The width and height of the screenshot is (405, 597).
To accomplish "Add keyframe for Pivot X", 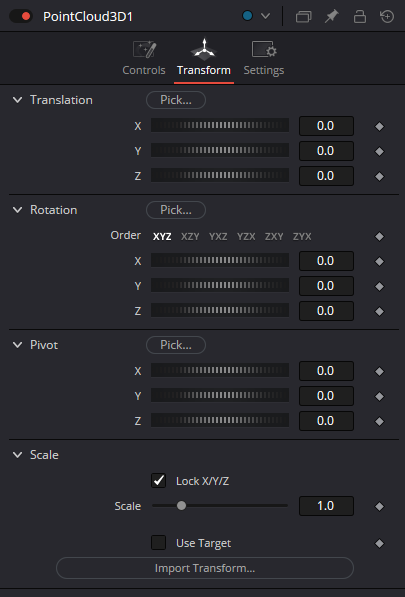I will click(x=379, y=372).
